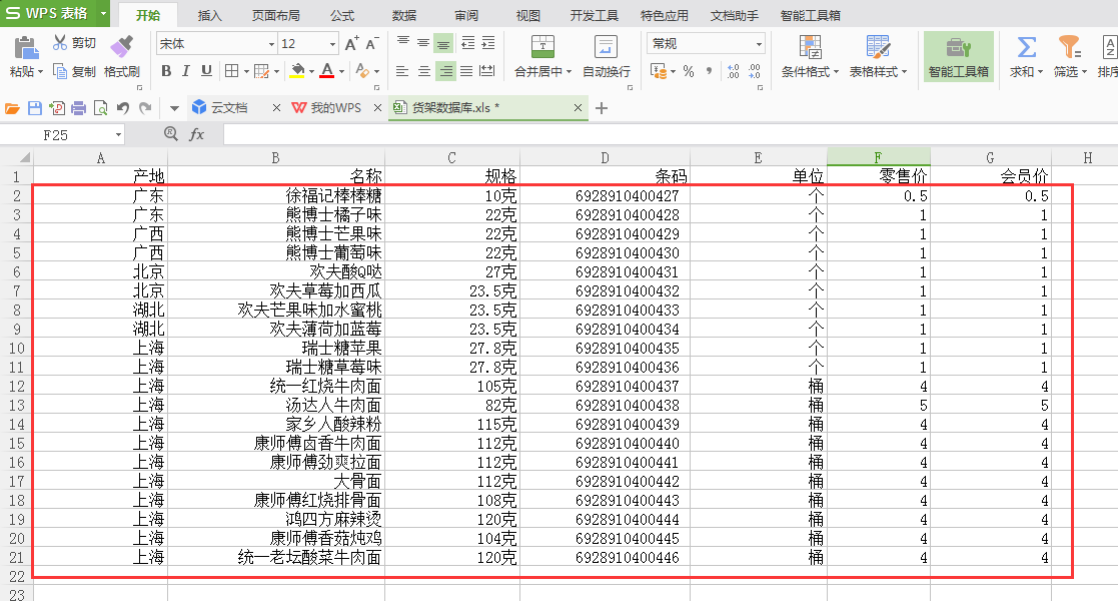Increase font size with the A+ icon
Viewport: 1119px width, 601px height.
[351, 44]
